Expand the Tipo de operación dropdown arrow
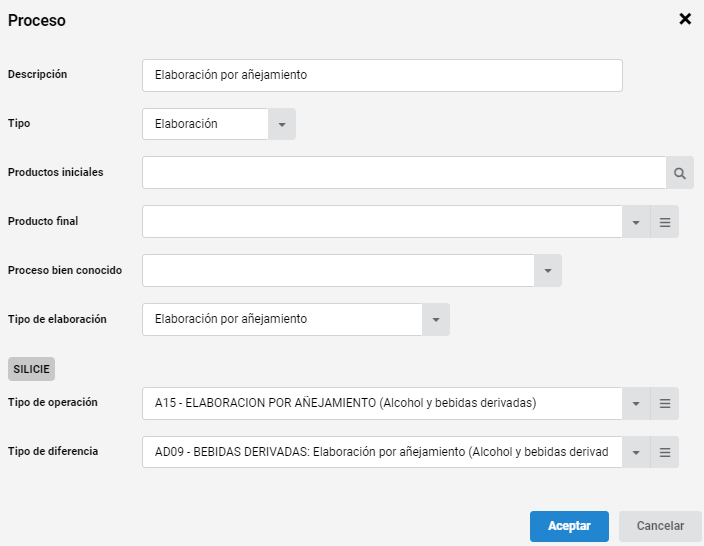704x546 pixels. click(636, 404)
